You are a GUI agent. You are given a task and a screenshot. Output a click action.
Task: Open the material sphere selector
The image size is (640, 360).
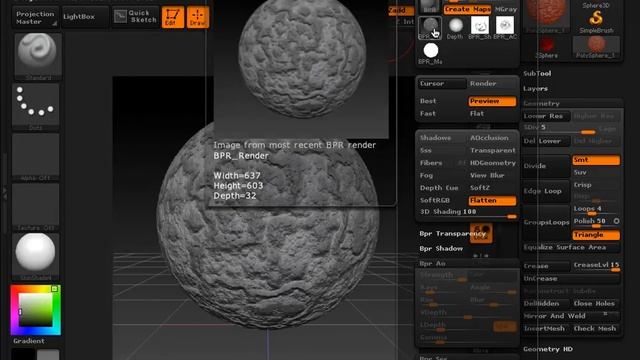36,257
